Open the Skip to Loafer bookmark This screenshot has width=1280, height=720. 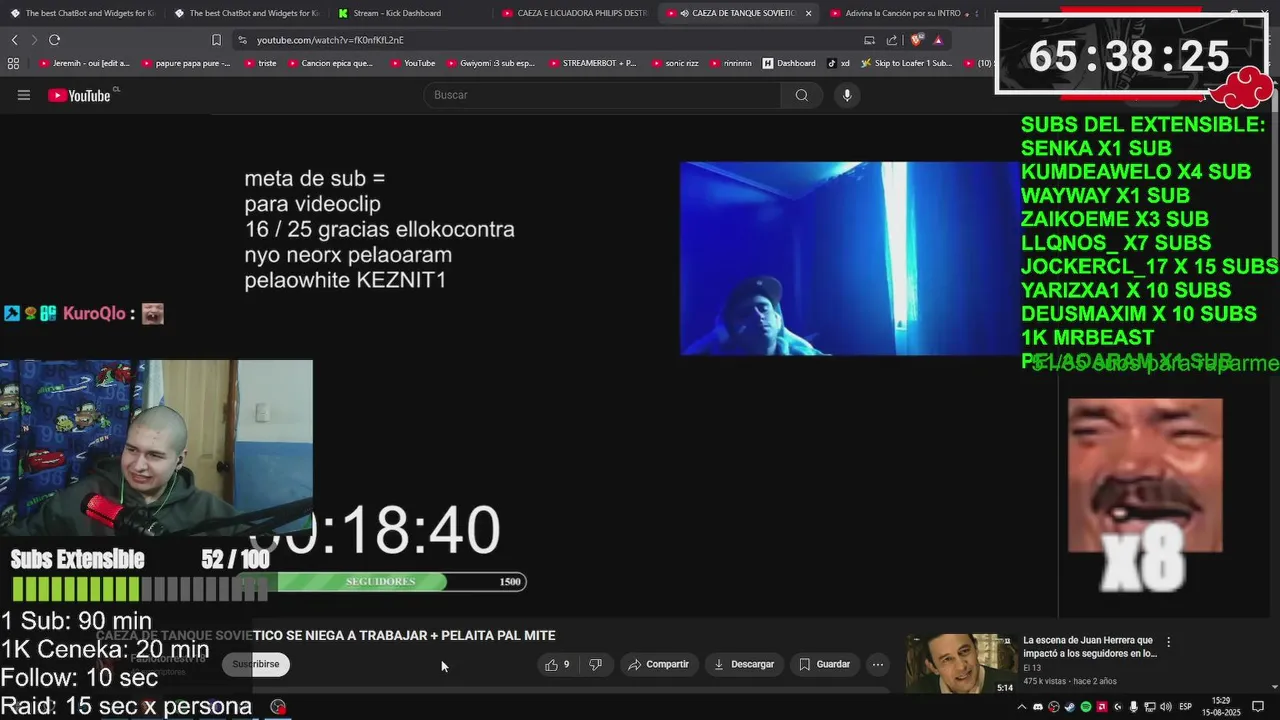click(x=907, y=63)
